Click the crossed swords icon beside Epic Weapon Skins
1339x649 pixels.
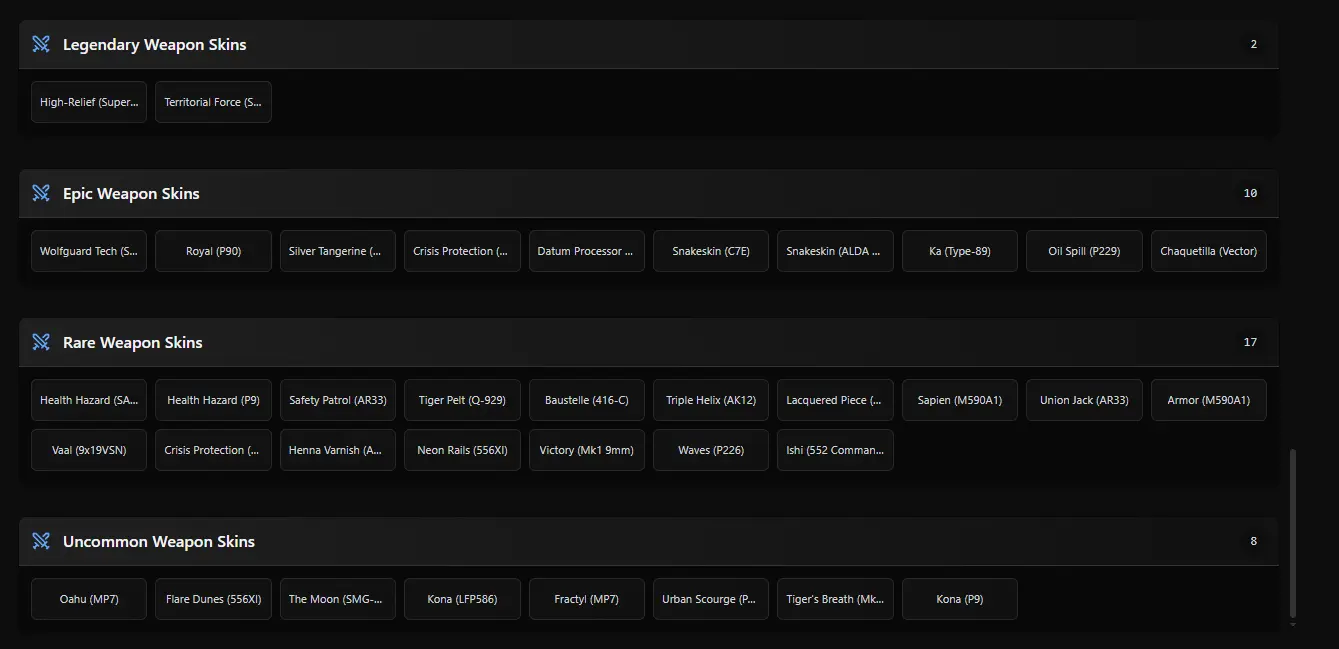tap(41, 193)
